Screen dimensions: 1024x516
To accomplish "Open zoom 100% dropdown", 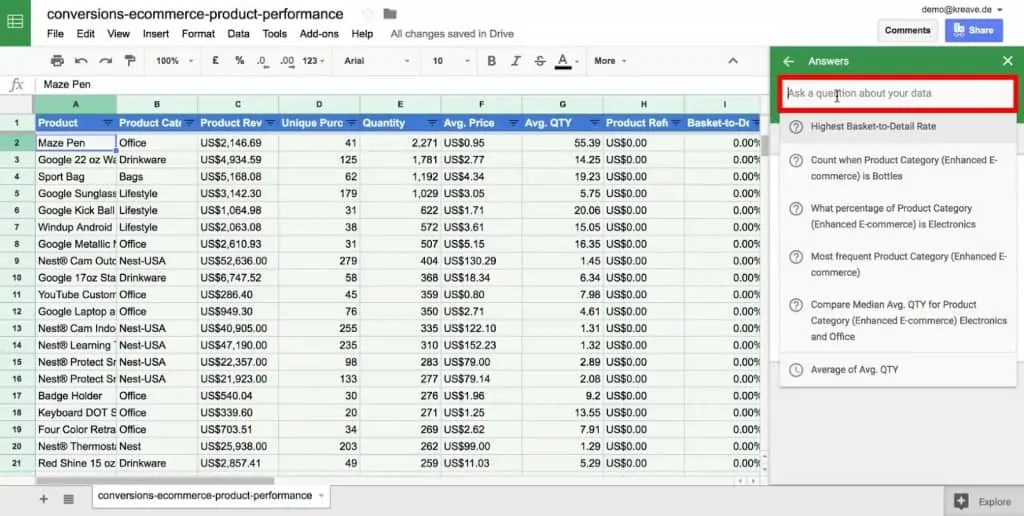I will [x=174, y=61].
